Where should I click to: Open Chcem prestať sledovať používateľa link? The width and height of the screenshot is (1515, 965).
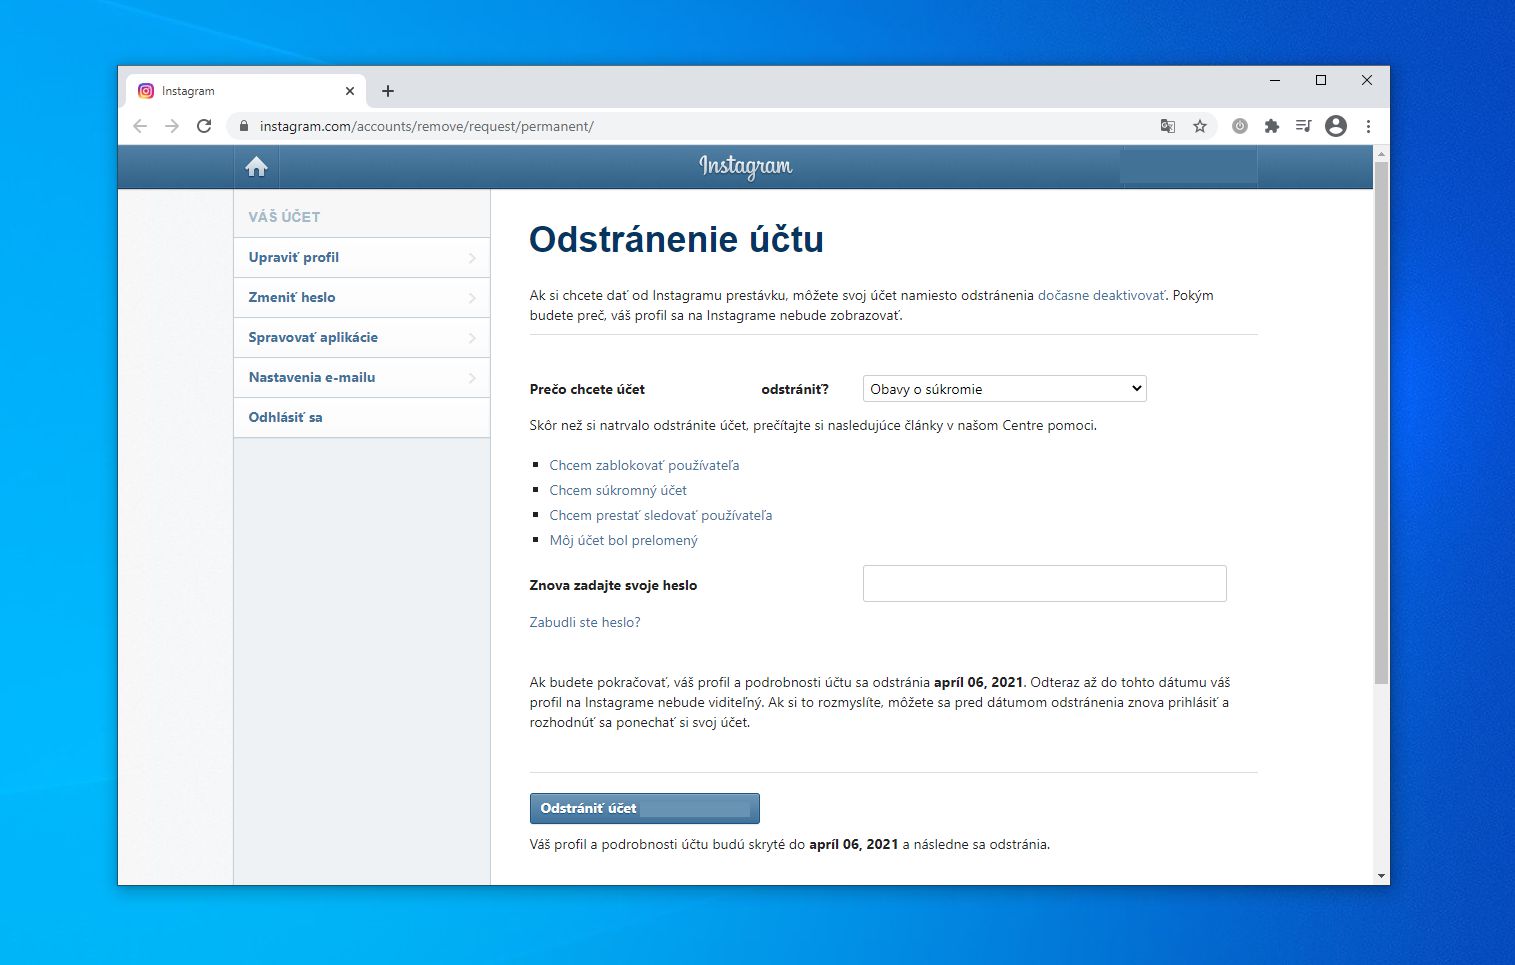coord(660,515)
